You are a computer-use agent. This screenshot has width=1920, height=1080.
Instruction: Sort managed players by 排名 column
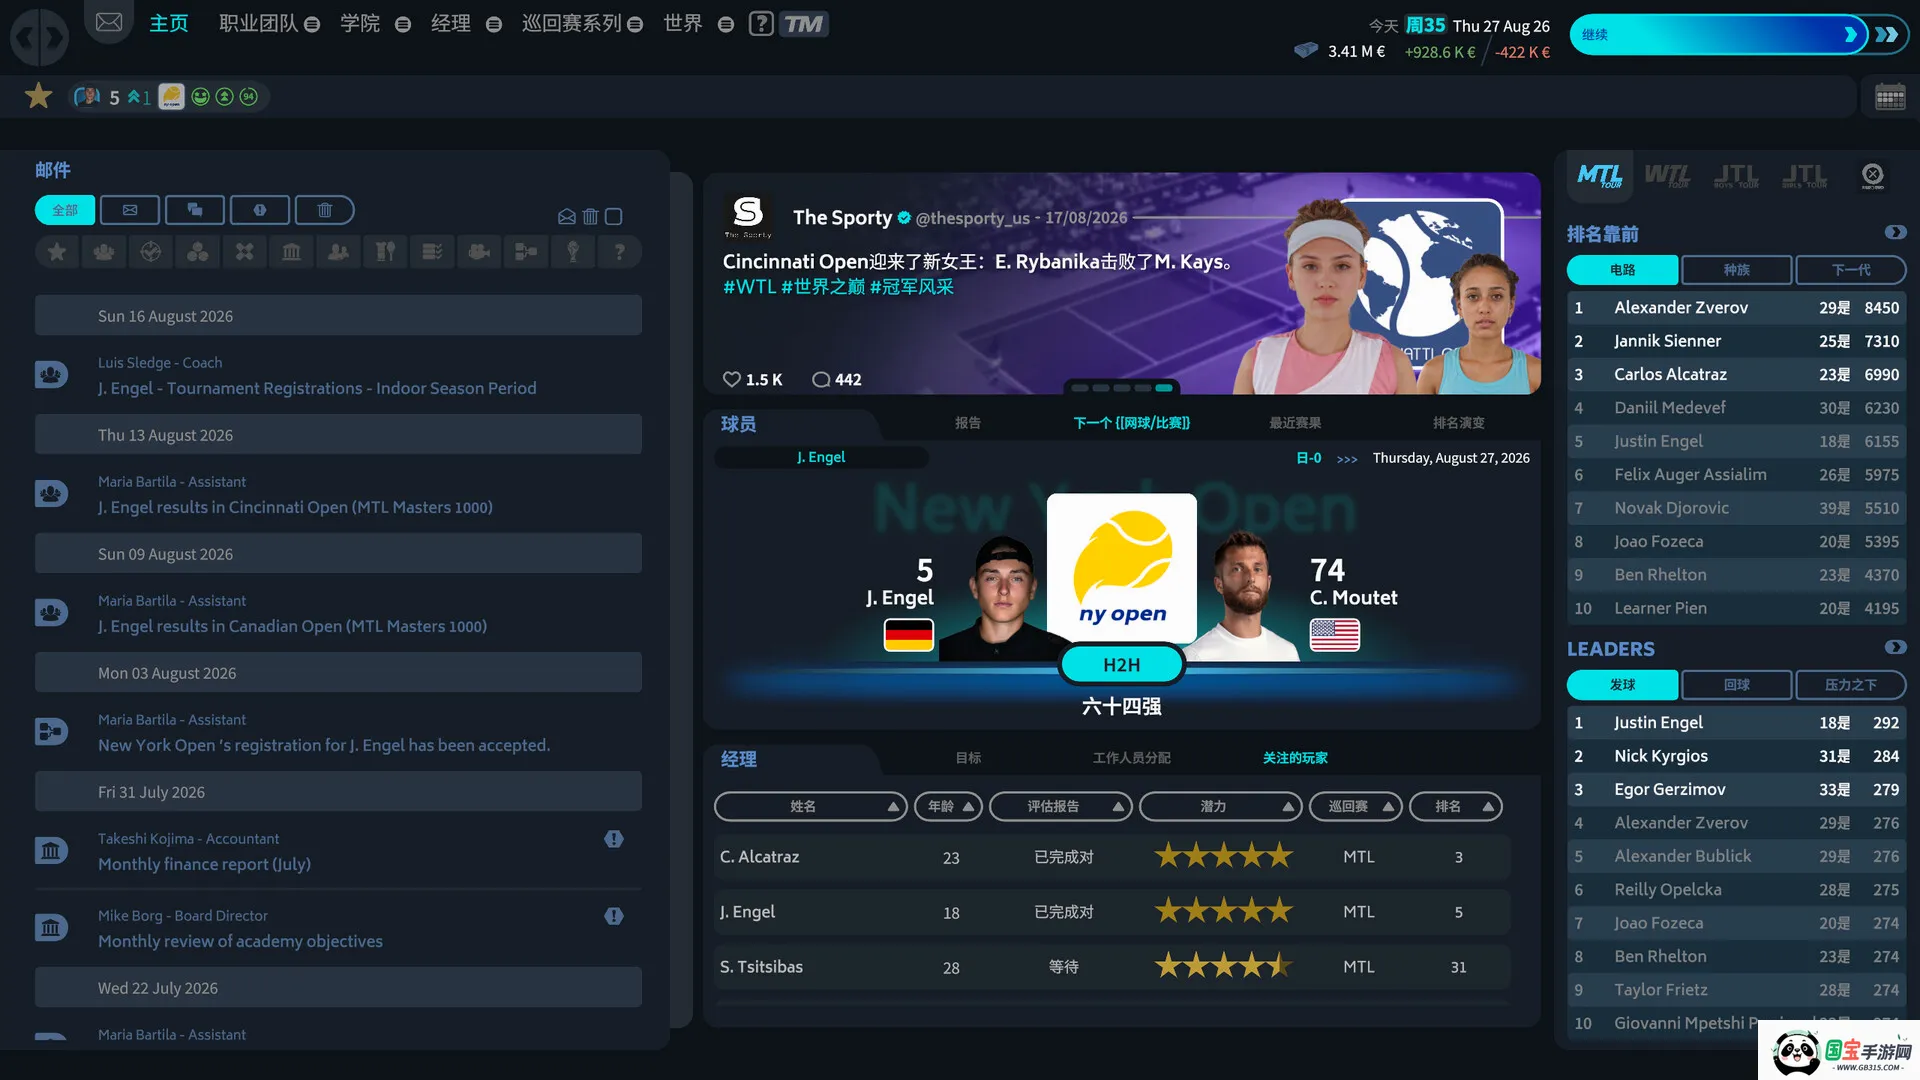pos(1455,806)
